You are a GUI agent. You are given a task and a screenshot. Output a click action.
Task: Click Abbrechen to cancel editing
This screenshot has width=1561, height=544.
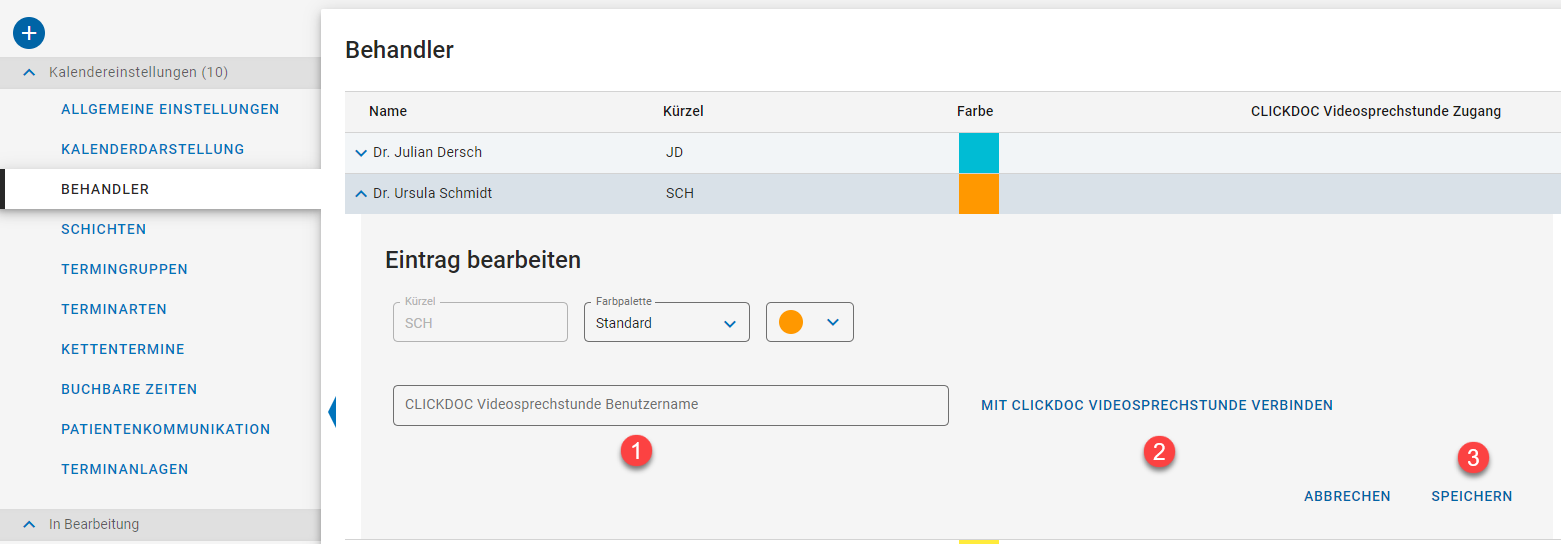[x=1346, y=496]
